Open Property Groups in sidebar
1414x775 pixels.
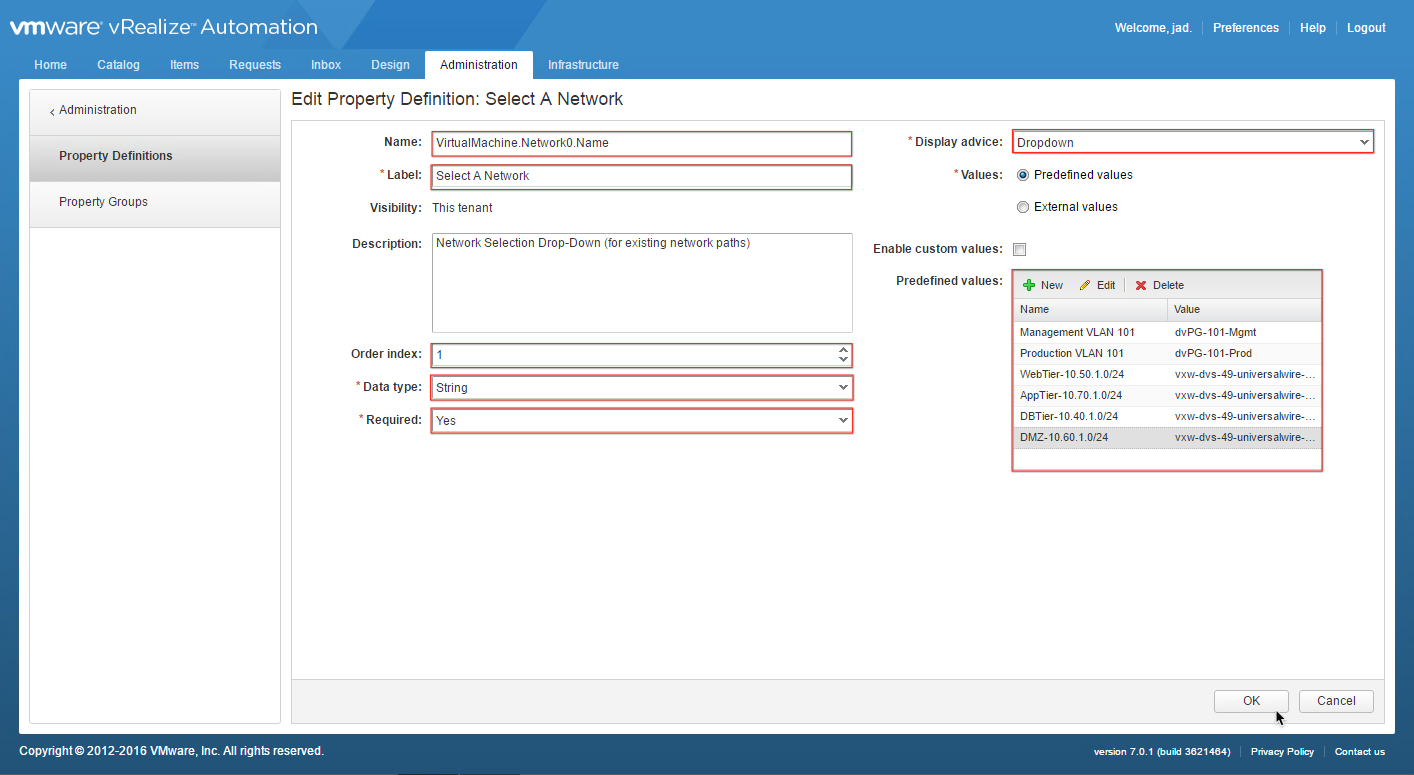155,203
